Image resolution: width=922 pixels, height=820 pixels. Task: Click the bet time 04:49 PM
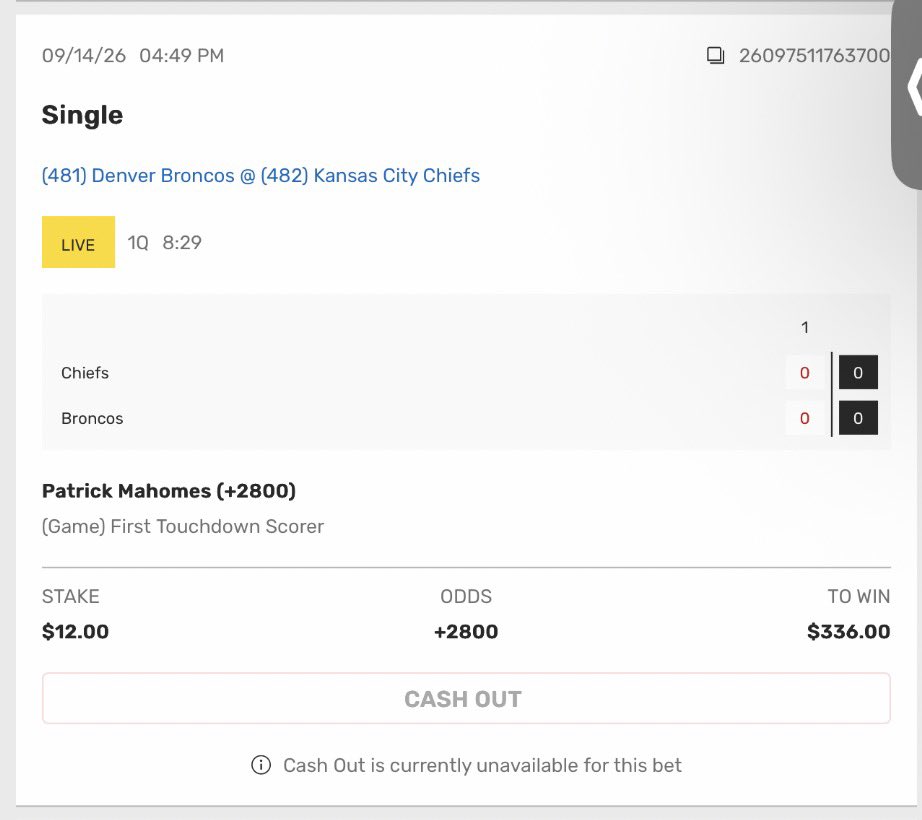pyautogui.click(x=182, y=56)
